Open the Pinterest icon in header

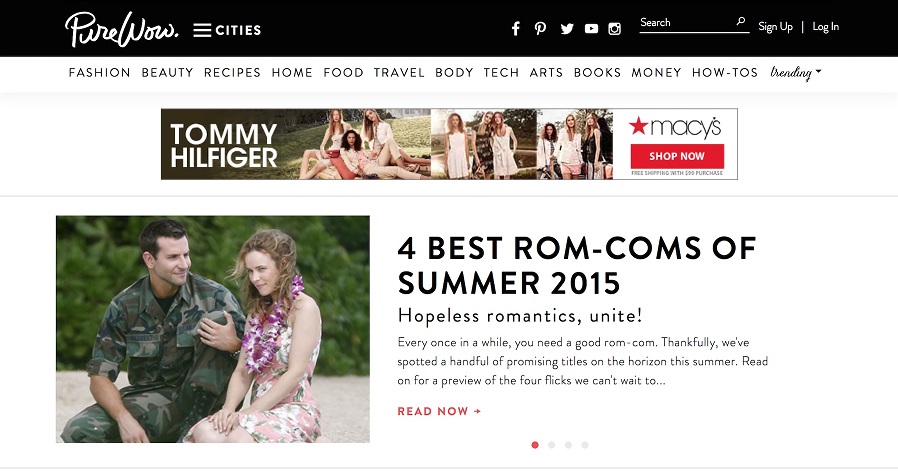coord(540,29)
